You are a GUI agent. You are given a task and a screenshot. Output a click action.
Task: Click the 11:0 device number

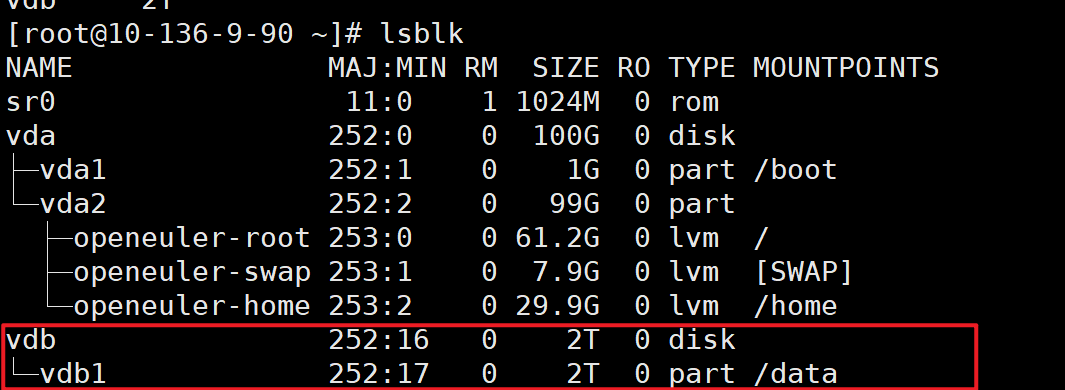[378, 102]
